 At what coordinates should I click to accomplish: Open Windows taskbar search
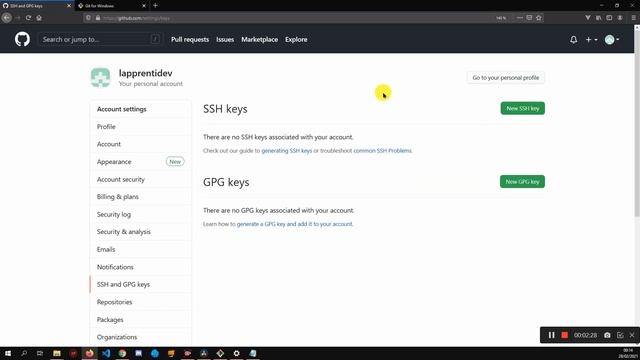pyautogui.click(x=24, y=353)
